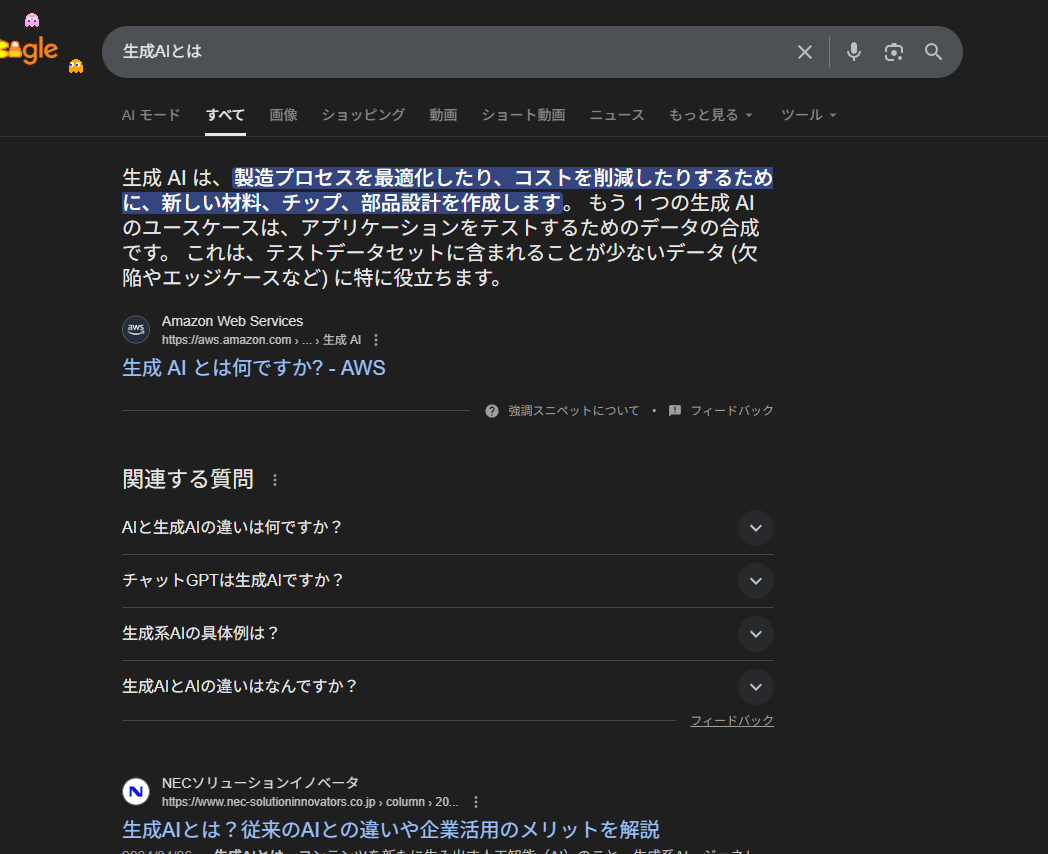Open the three-dot menu beside the NEC result
Image resolution: width=1048 pixels, height=854 pixels.
476,802
